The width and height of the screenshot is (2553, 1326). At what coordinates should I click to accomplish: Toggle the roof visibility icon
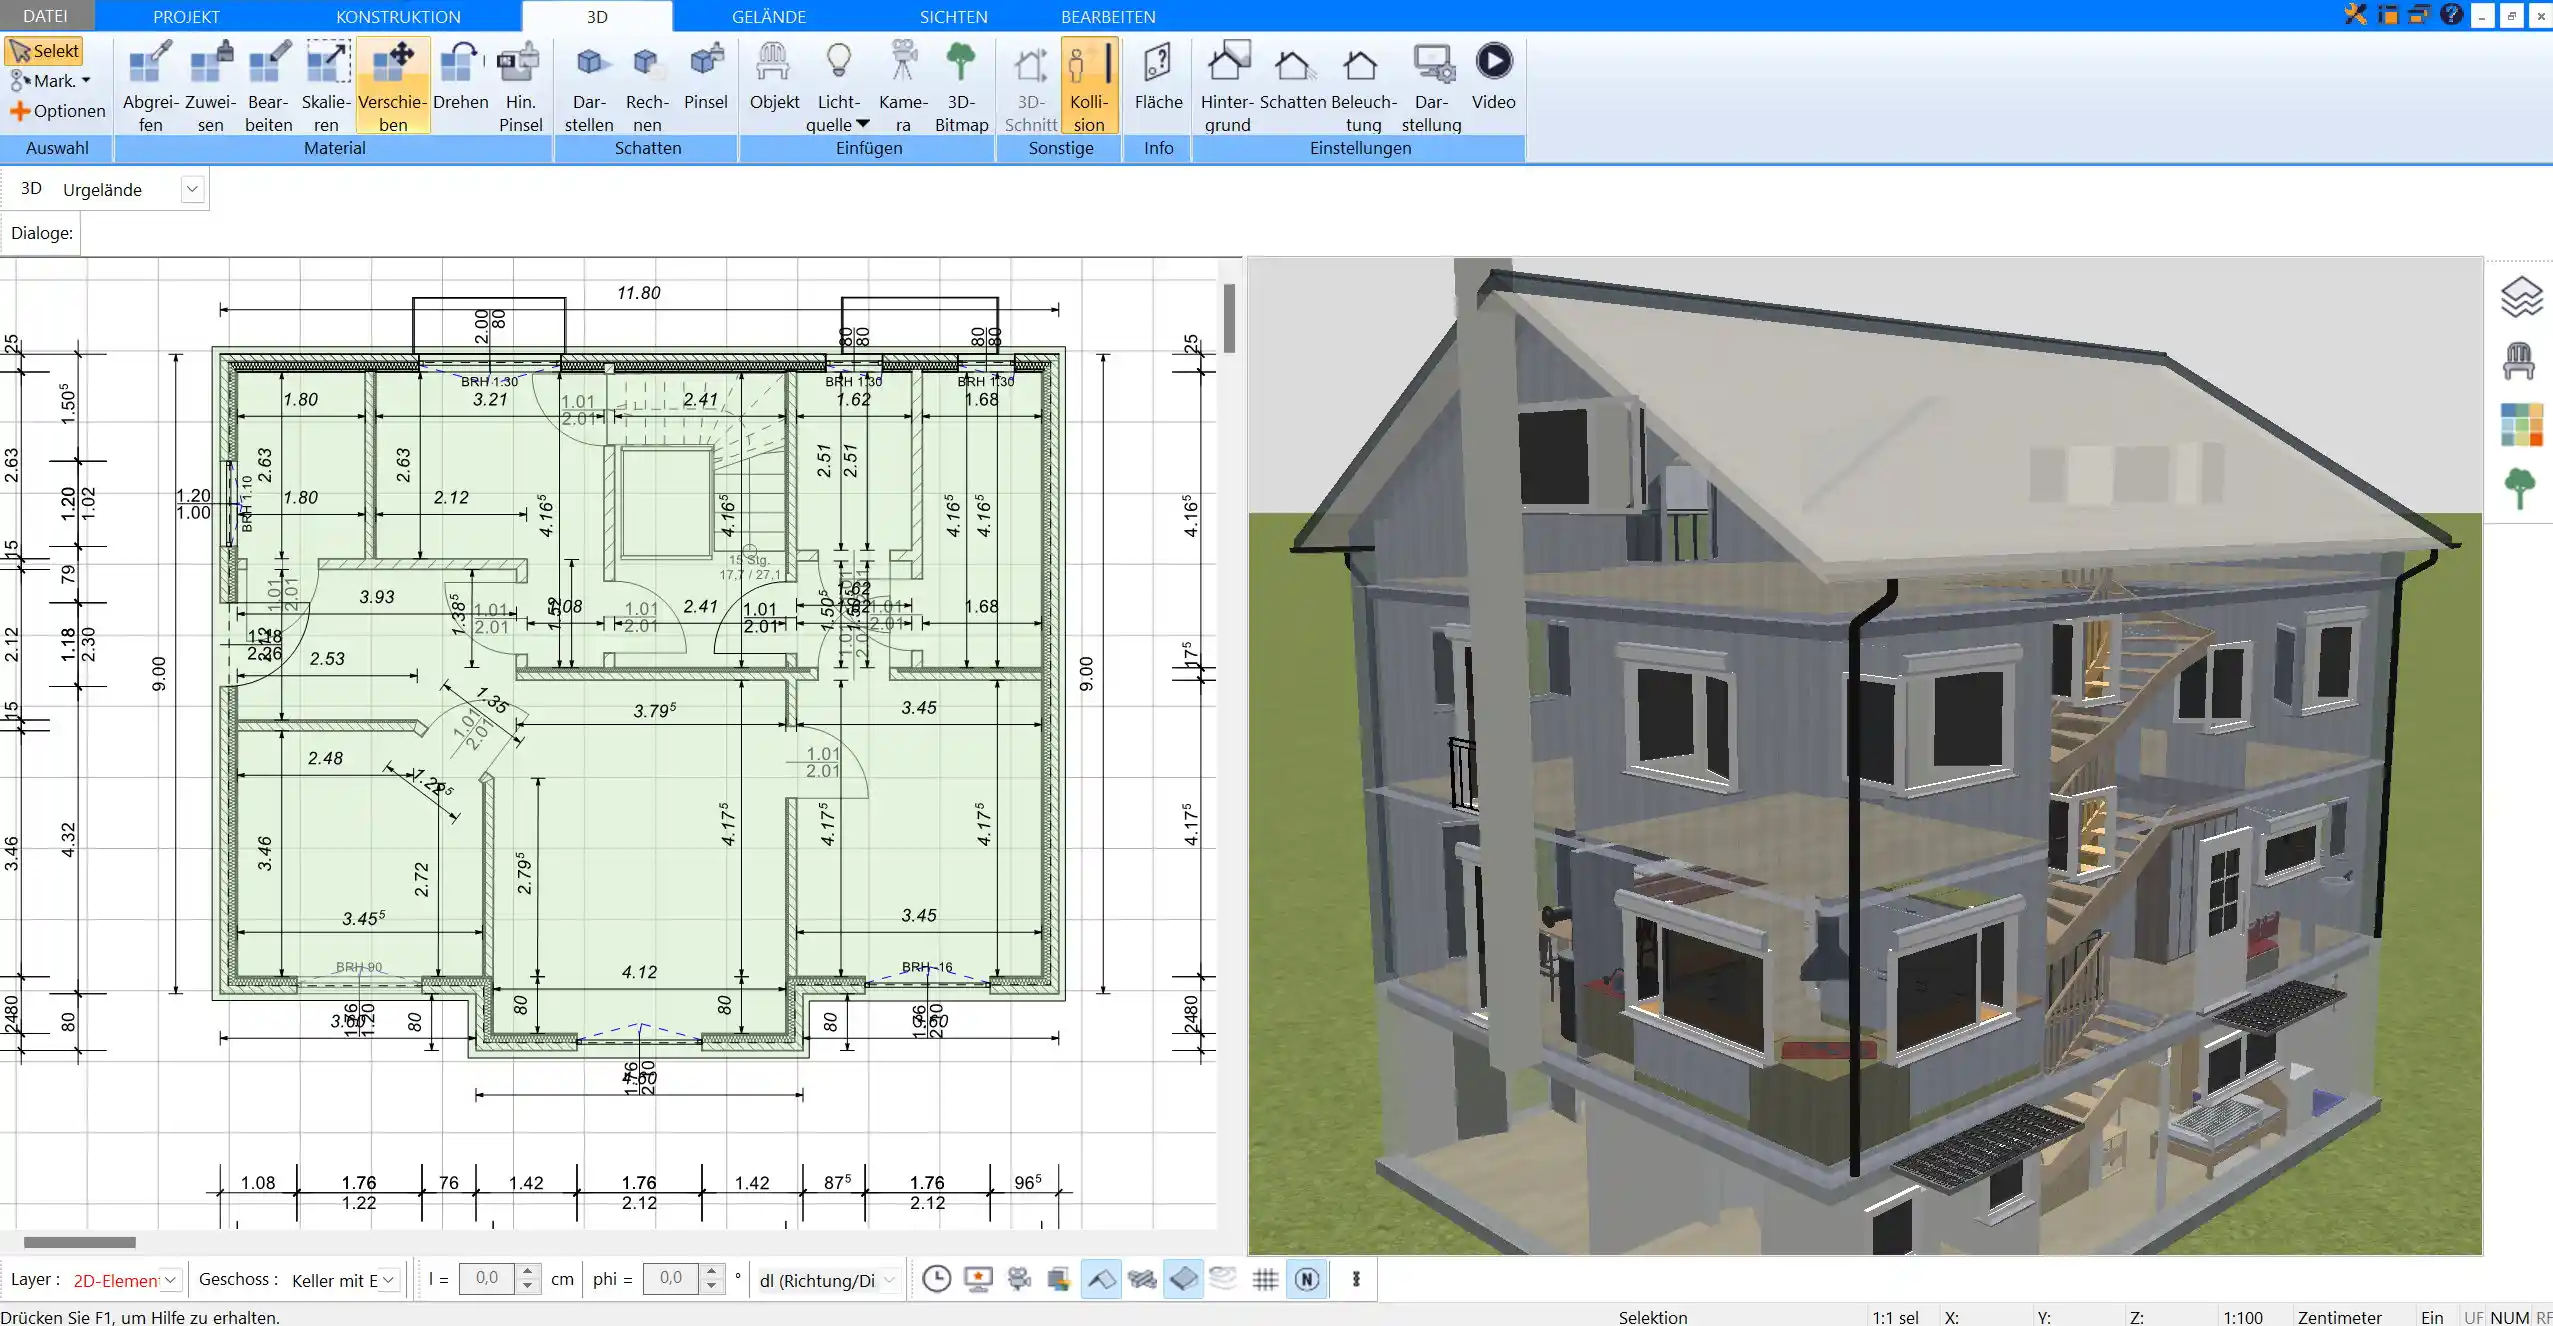click(x=1101, y=1279)
